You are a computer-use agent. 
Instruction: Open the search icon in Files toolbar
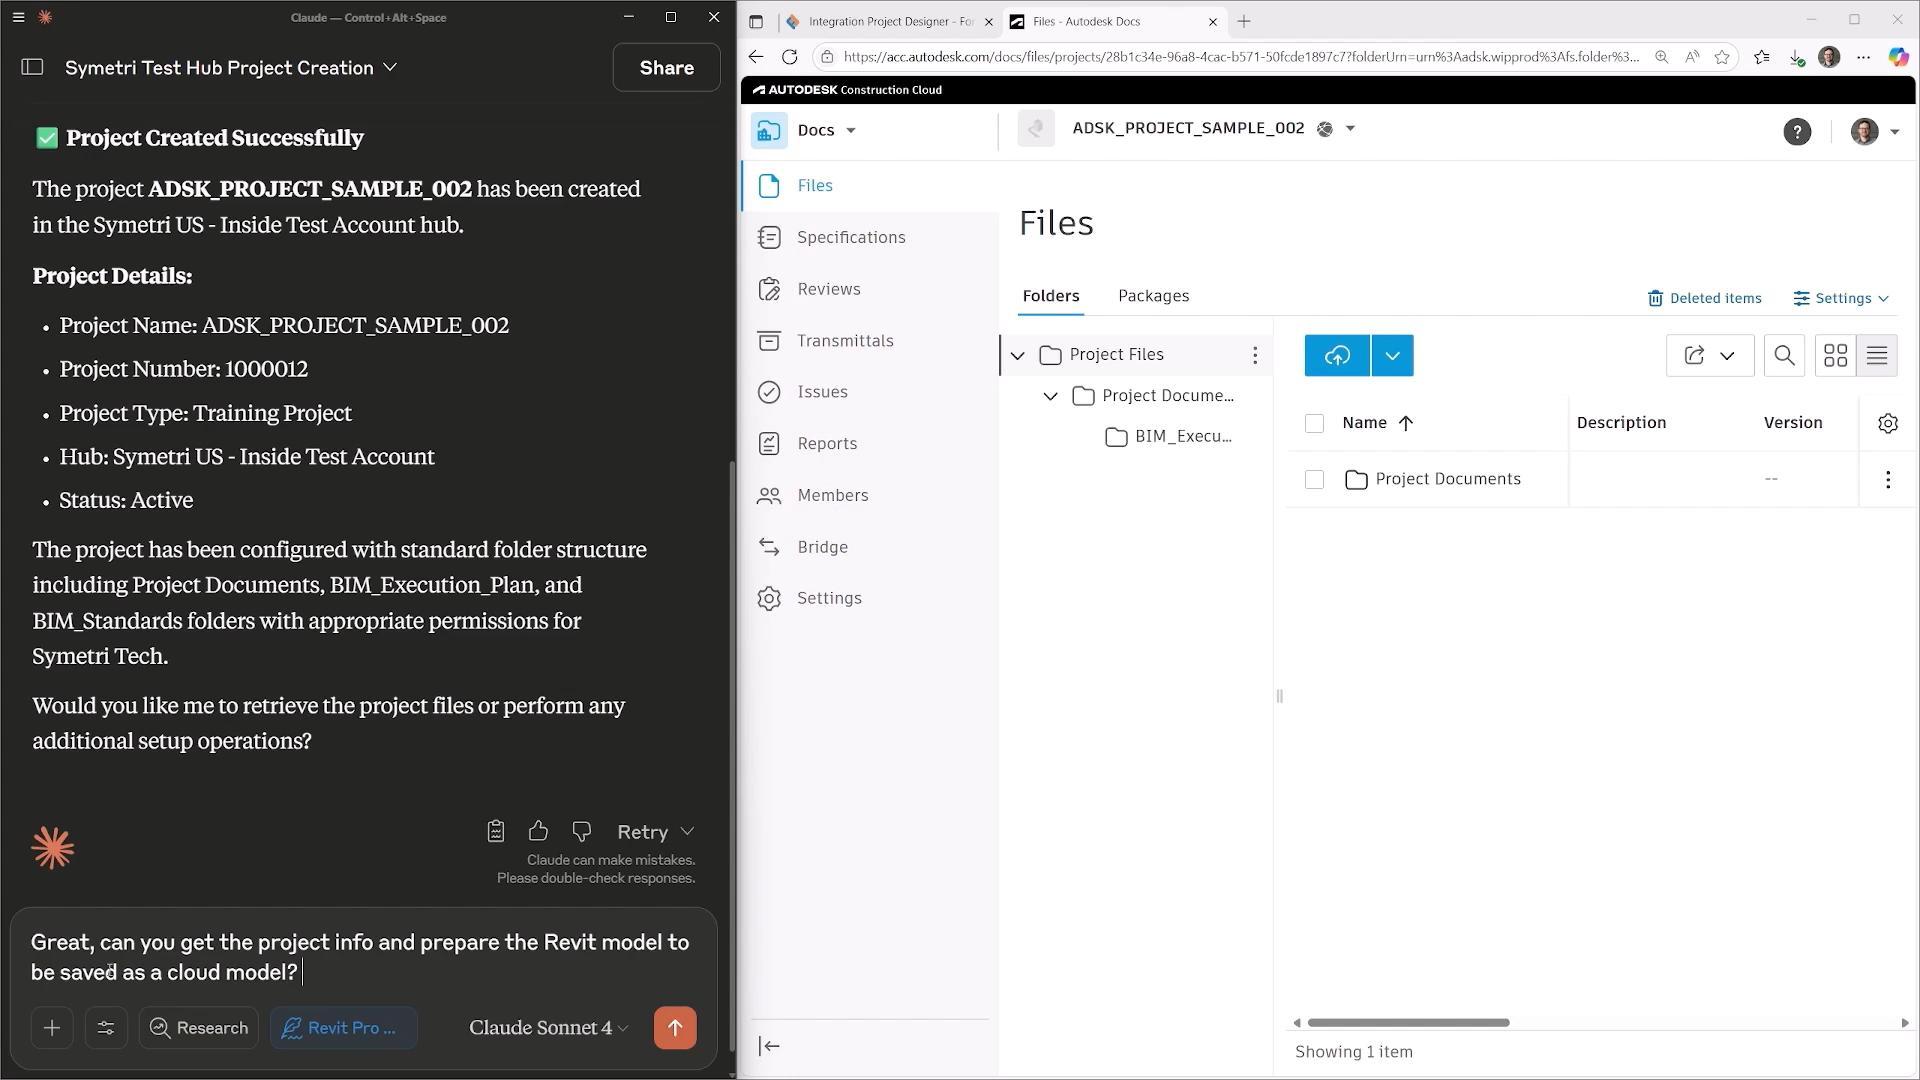(1783, 356)
